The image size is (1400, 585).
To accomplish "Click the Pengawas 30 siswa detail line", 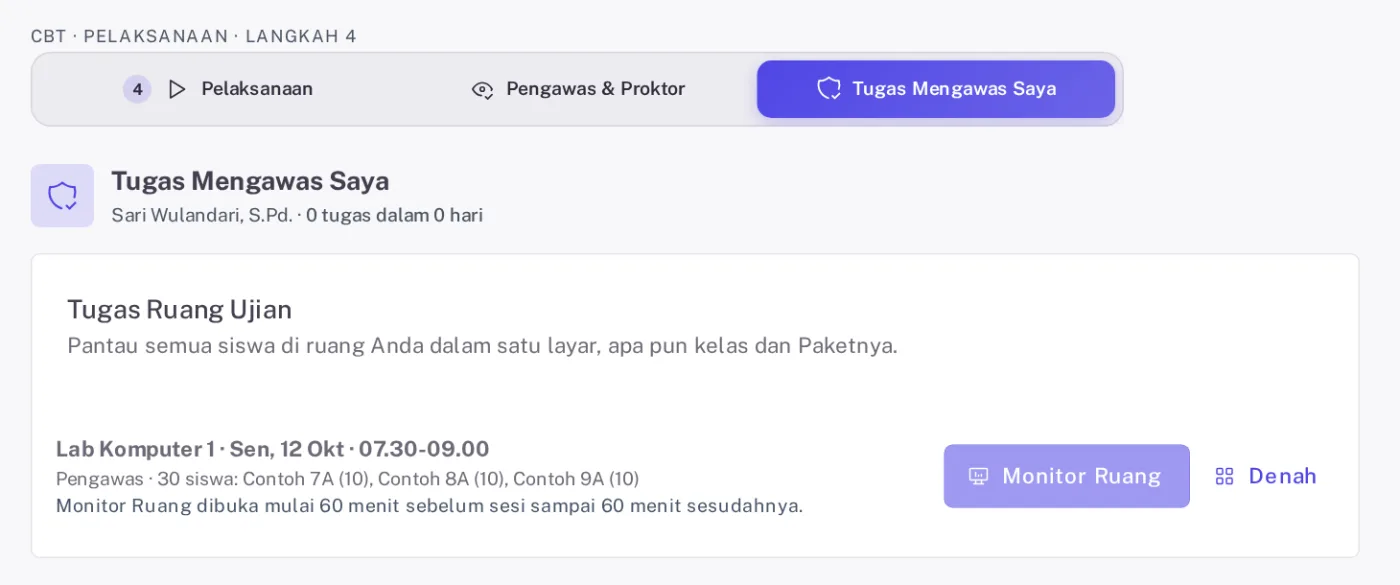I will click(x=348, y=478).
